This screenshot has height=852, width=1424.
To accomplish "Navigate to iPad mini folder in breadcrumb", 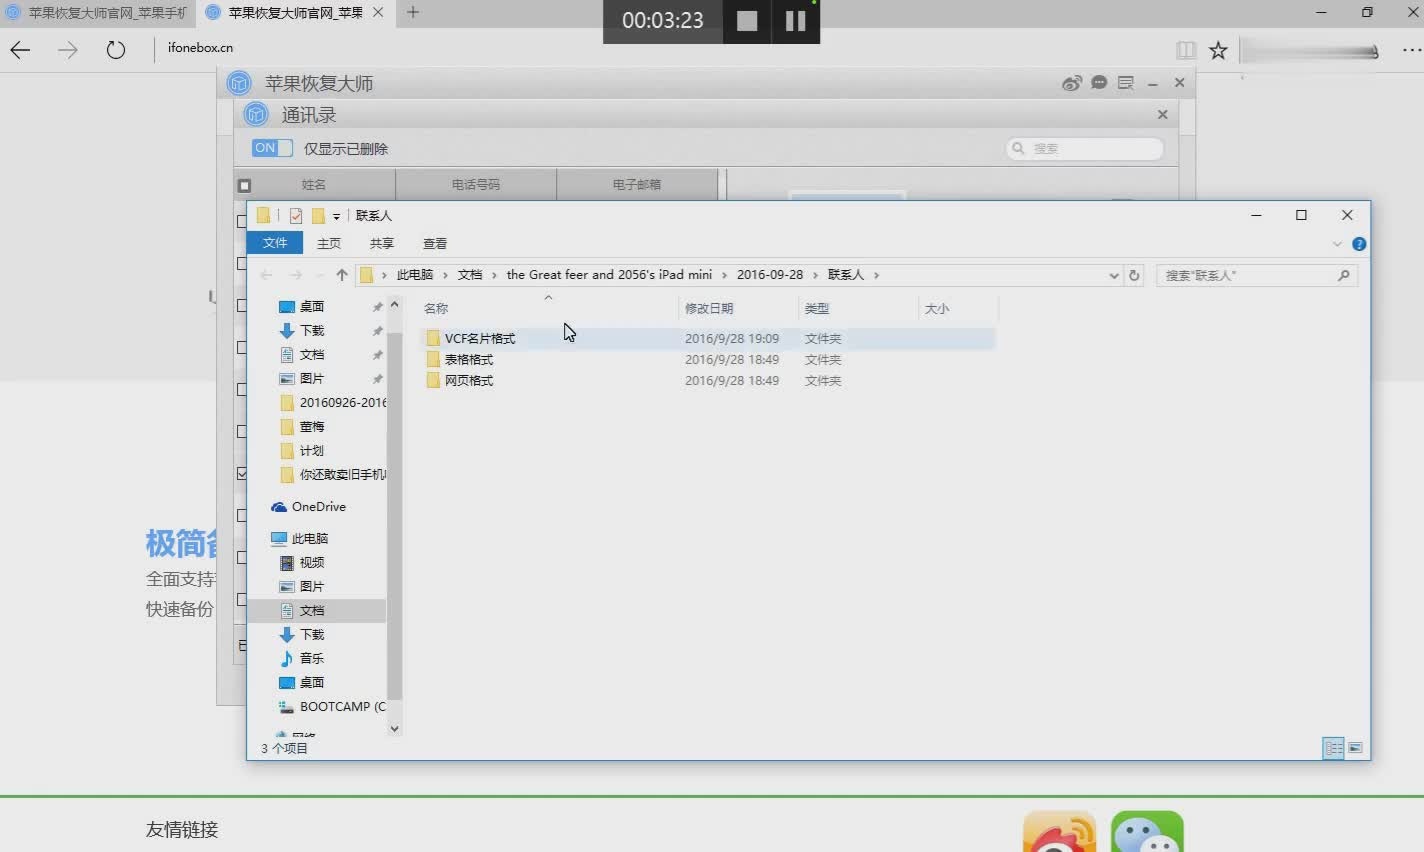I will (x=609, y=275).
